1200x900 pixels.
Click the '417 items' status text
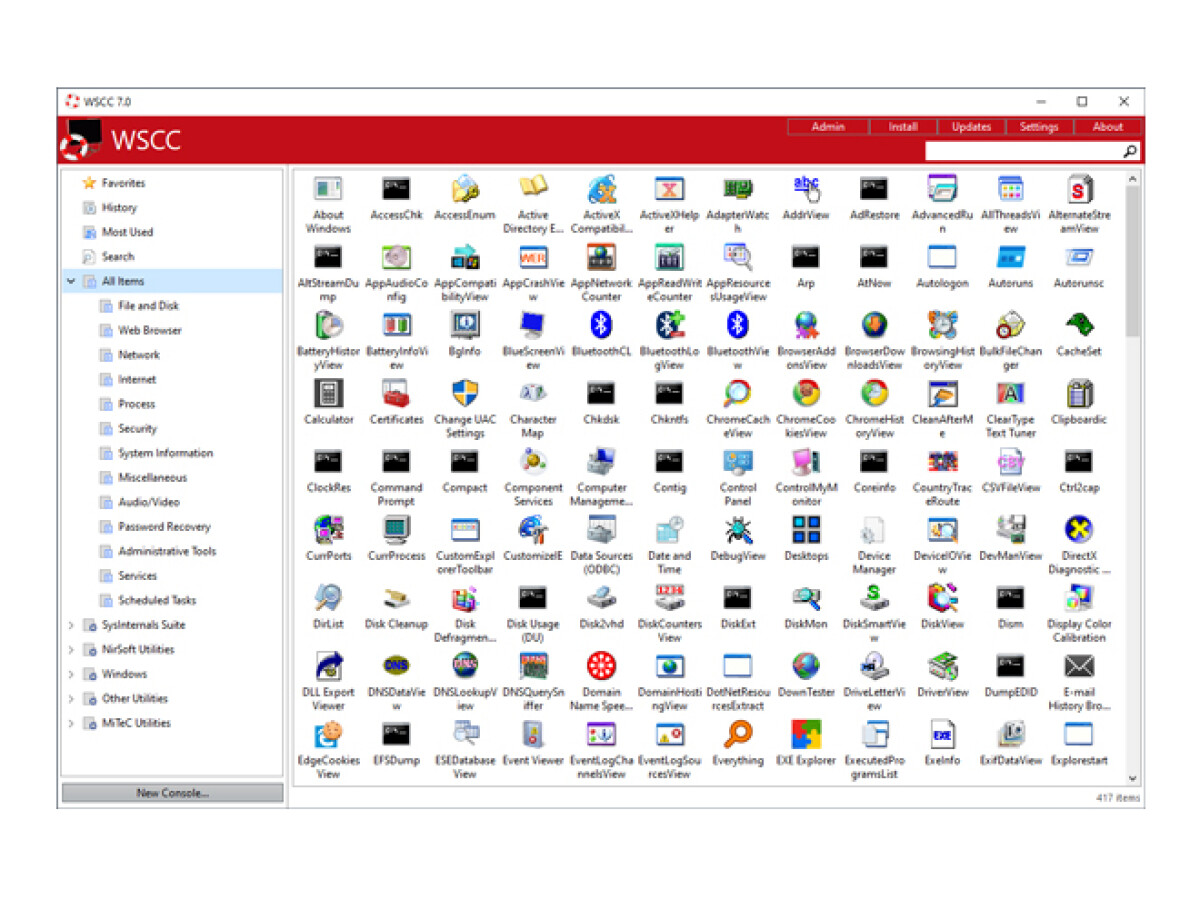[x=1119, y=798]
